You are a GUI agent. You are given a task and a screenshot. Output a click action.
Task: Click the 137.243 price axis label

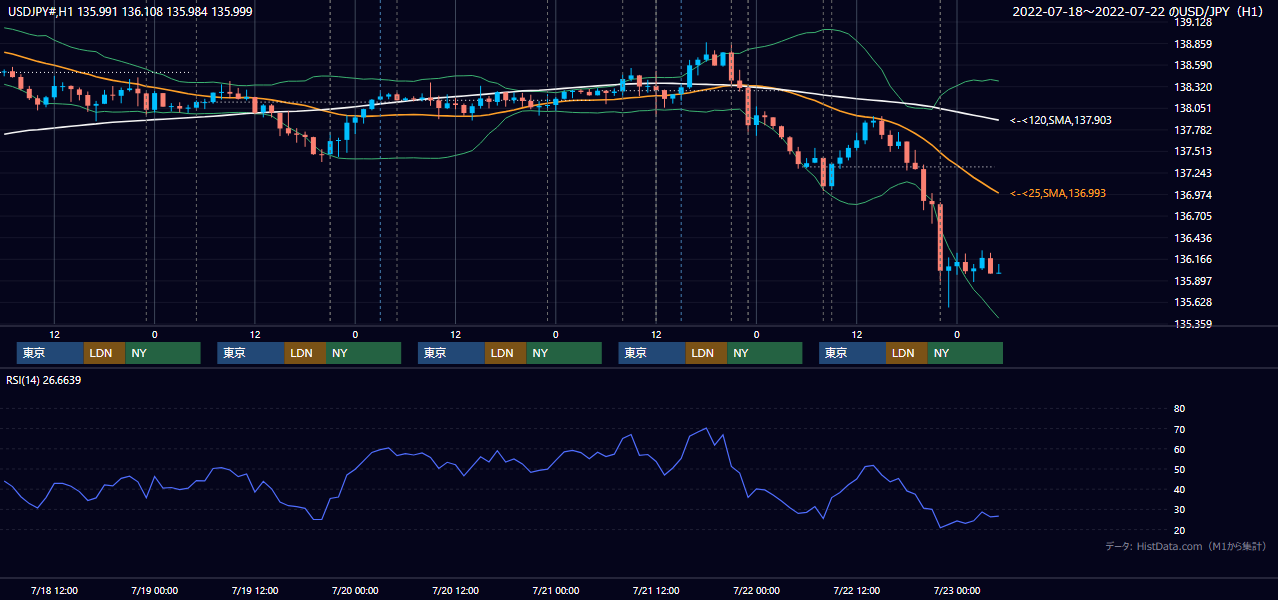pos(1193,173)
